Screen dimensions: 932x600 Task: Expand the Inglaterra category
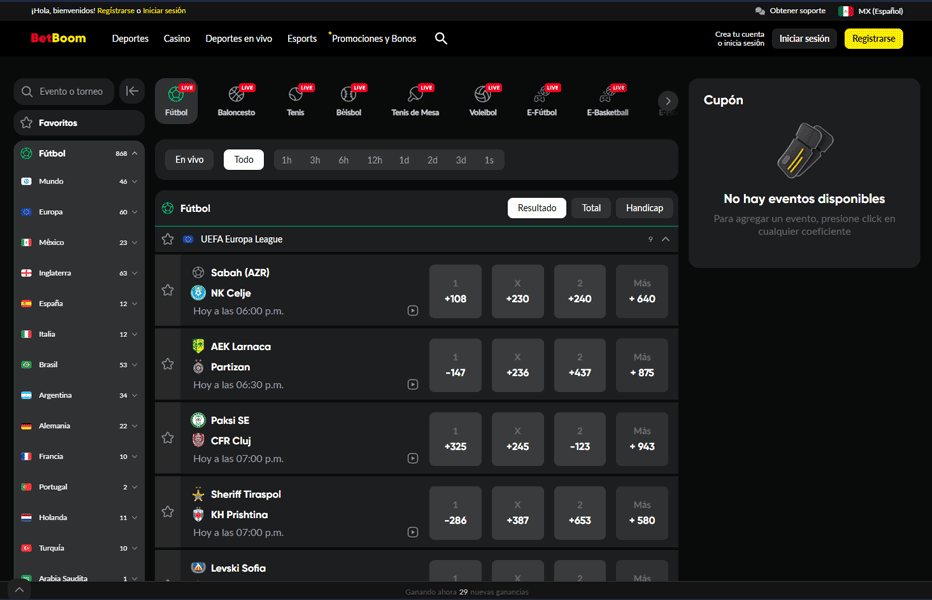134,273
